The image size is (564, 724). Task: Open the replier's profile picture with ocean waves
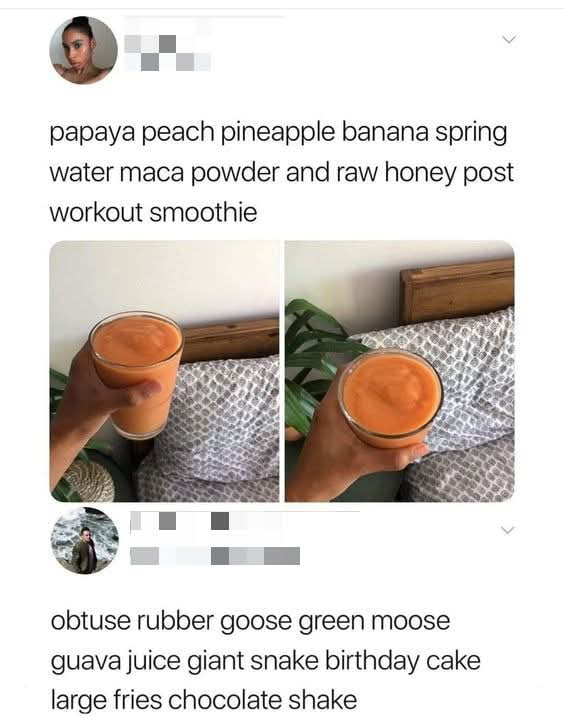(84, 541)
